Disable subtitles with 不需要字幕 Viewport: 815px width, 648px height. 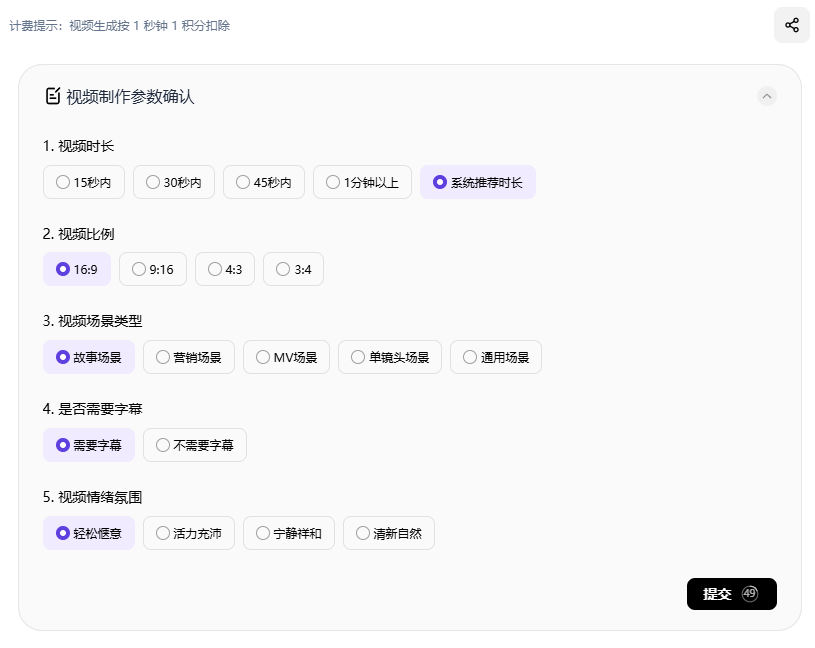[194, 445]
